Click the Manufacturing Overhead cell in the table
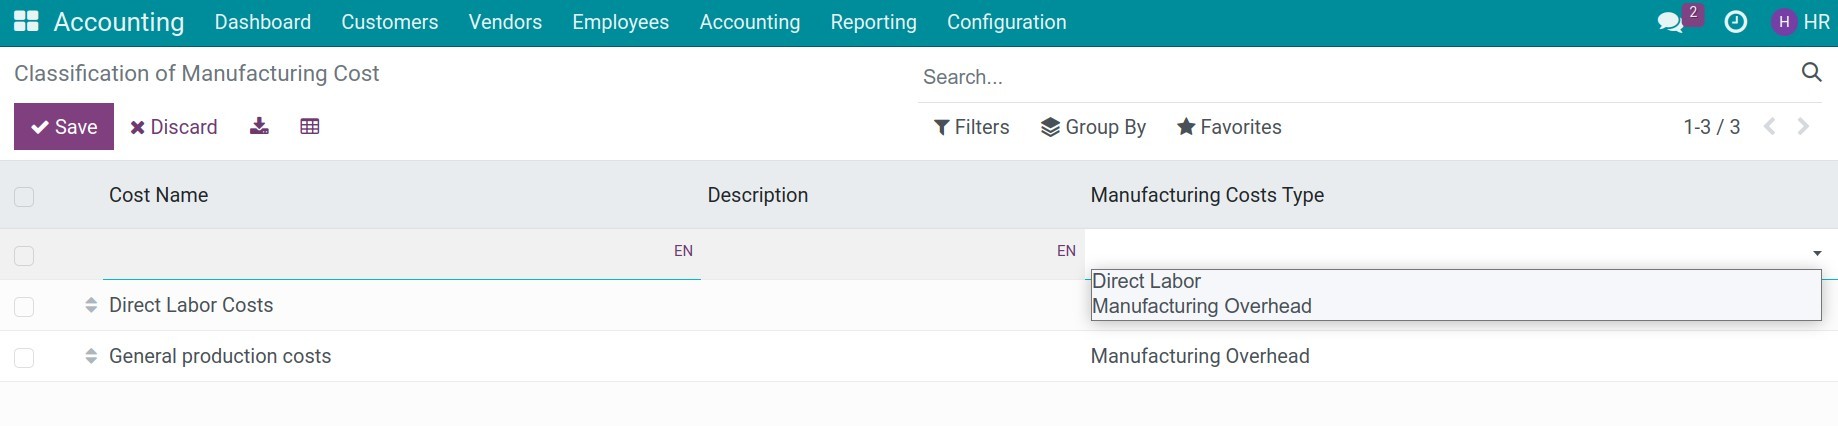Viewport: 1838px width, 426px height. [x=1200, y=356]
